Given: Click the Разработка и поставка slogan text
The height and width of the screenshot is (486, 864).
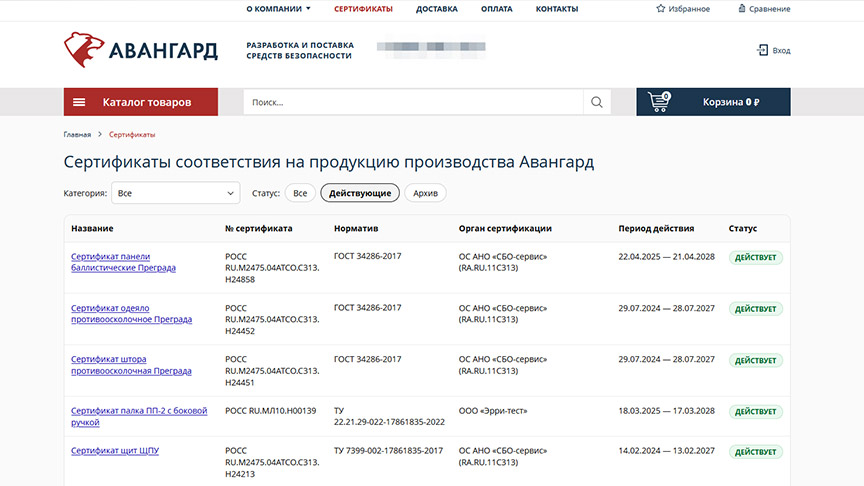Looking at the screenshot, I should click(300, 50).
